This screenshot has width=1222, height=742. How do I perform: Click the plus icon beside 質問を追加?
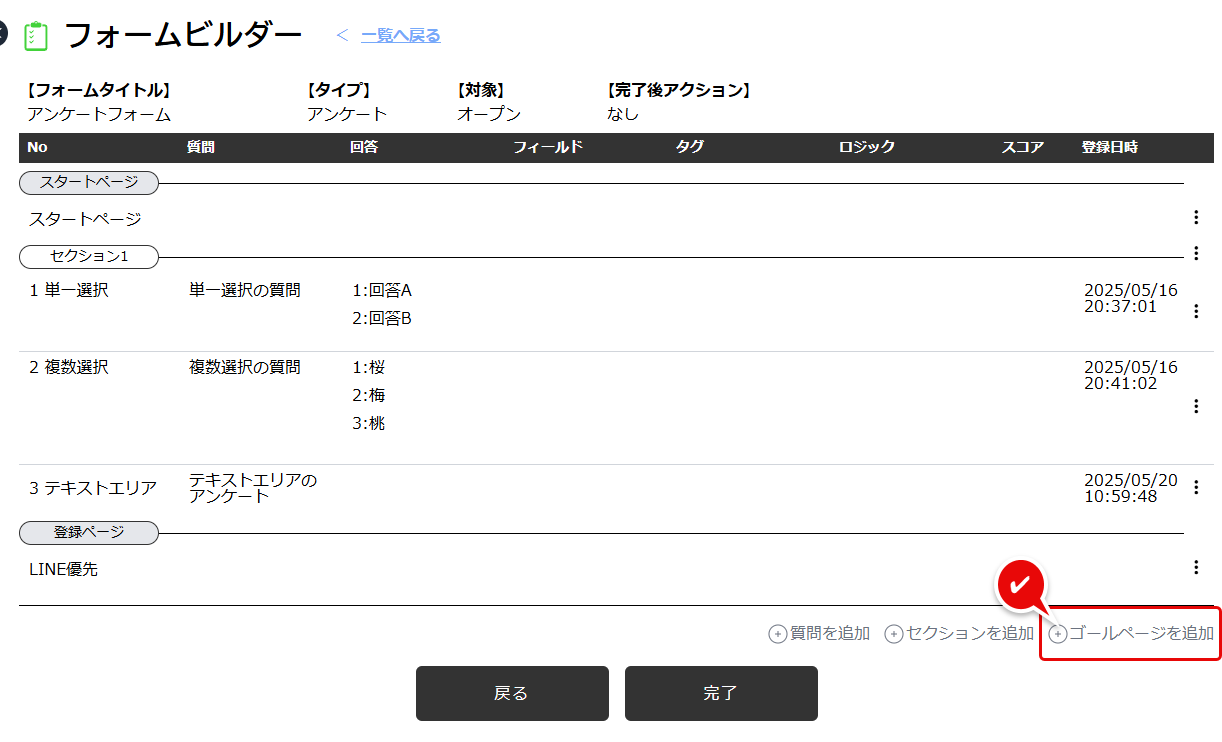tap(777, 634)
